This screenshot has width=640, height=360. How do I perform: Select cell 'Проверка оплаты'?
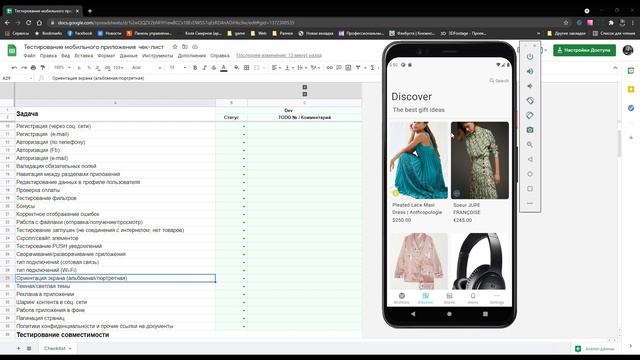click(x=115, y=190)
